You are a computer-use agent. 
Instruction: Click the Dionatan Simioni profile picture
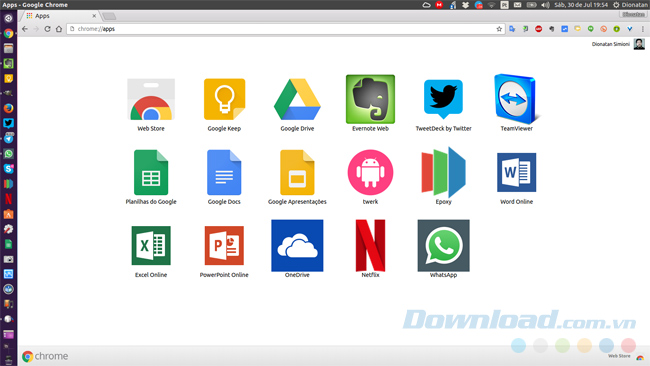click(639, 44)
